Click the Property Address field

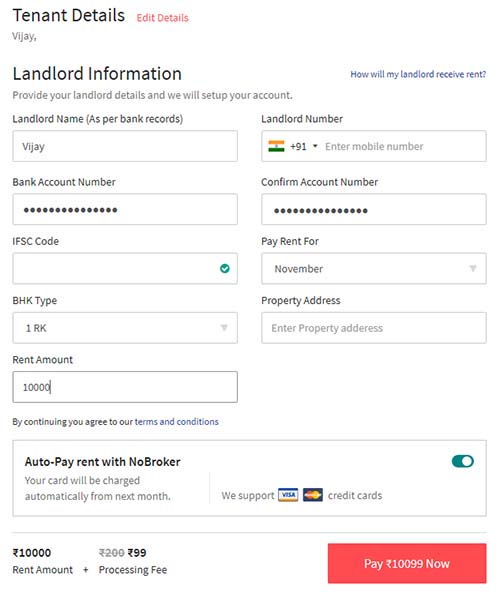coord(374,328)
